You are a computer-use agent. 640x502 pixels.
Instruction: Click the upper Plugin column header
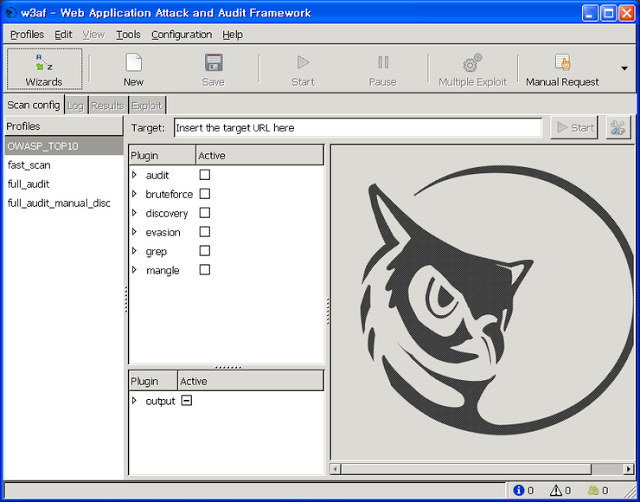(x=162, y=155)
